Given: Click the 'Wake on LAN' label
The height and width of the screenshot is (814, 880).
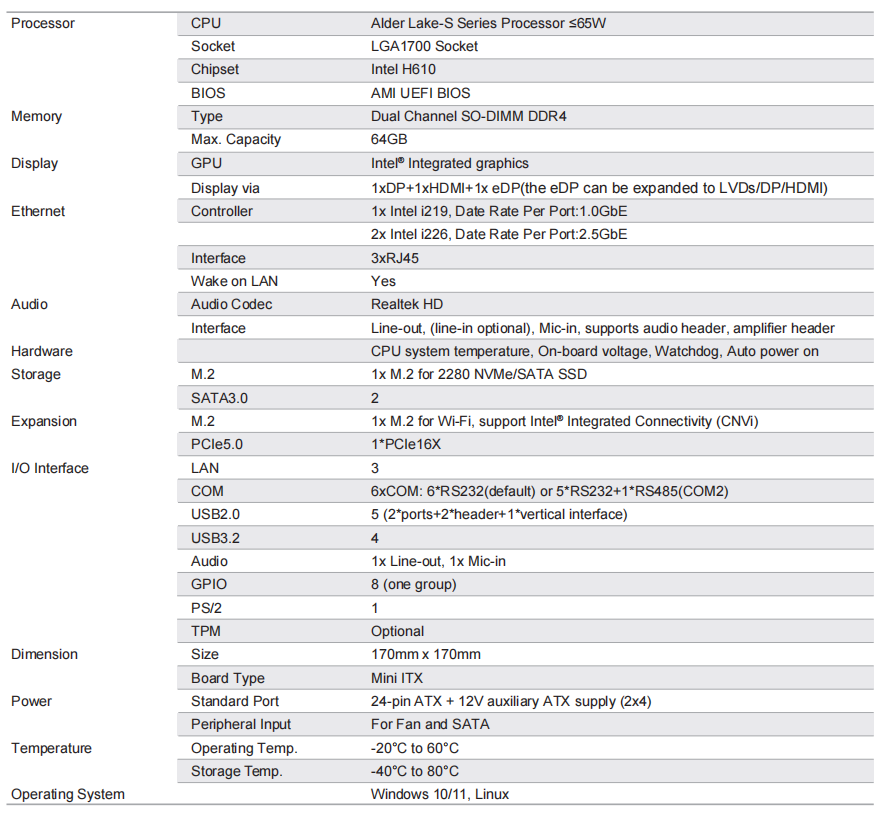Looking at the screenshot, I should (x=234, y=281).
